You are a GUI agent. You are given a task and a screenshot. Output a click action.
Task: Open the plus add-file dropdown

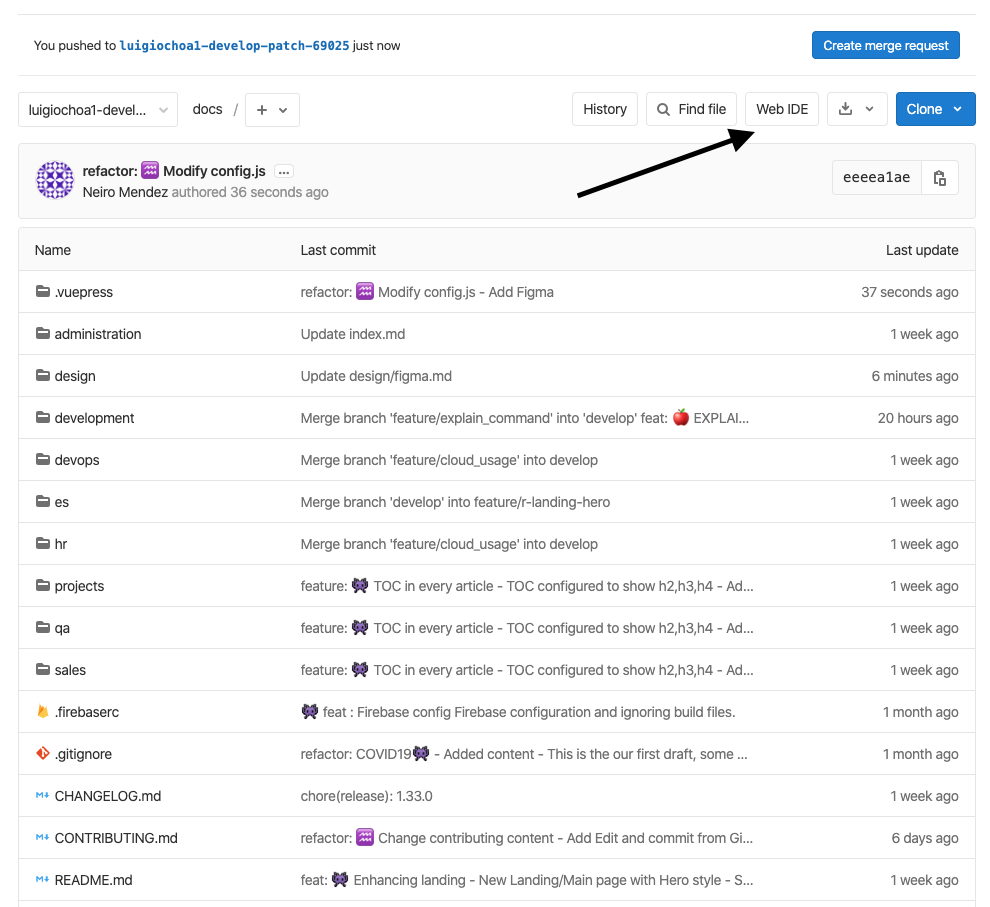(272, 110)
